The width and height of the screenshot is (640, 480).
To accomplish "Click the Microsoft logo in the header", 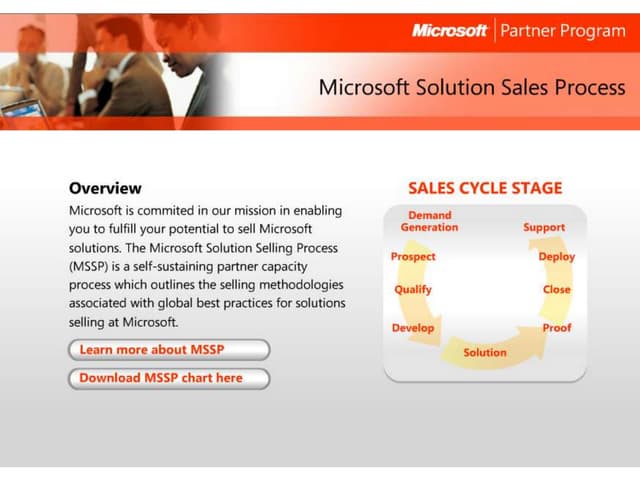I will (x=449, y=31).
